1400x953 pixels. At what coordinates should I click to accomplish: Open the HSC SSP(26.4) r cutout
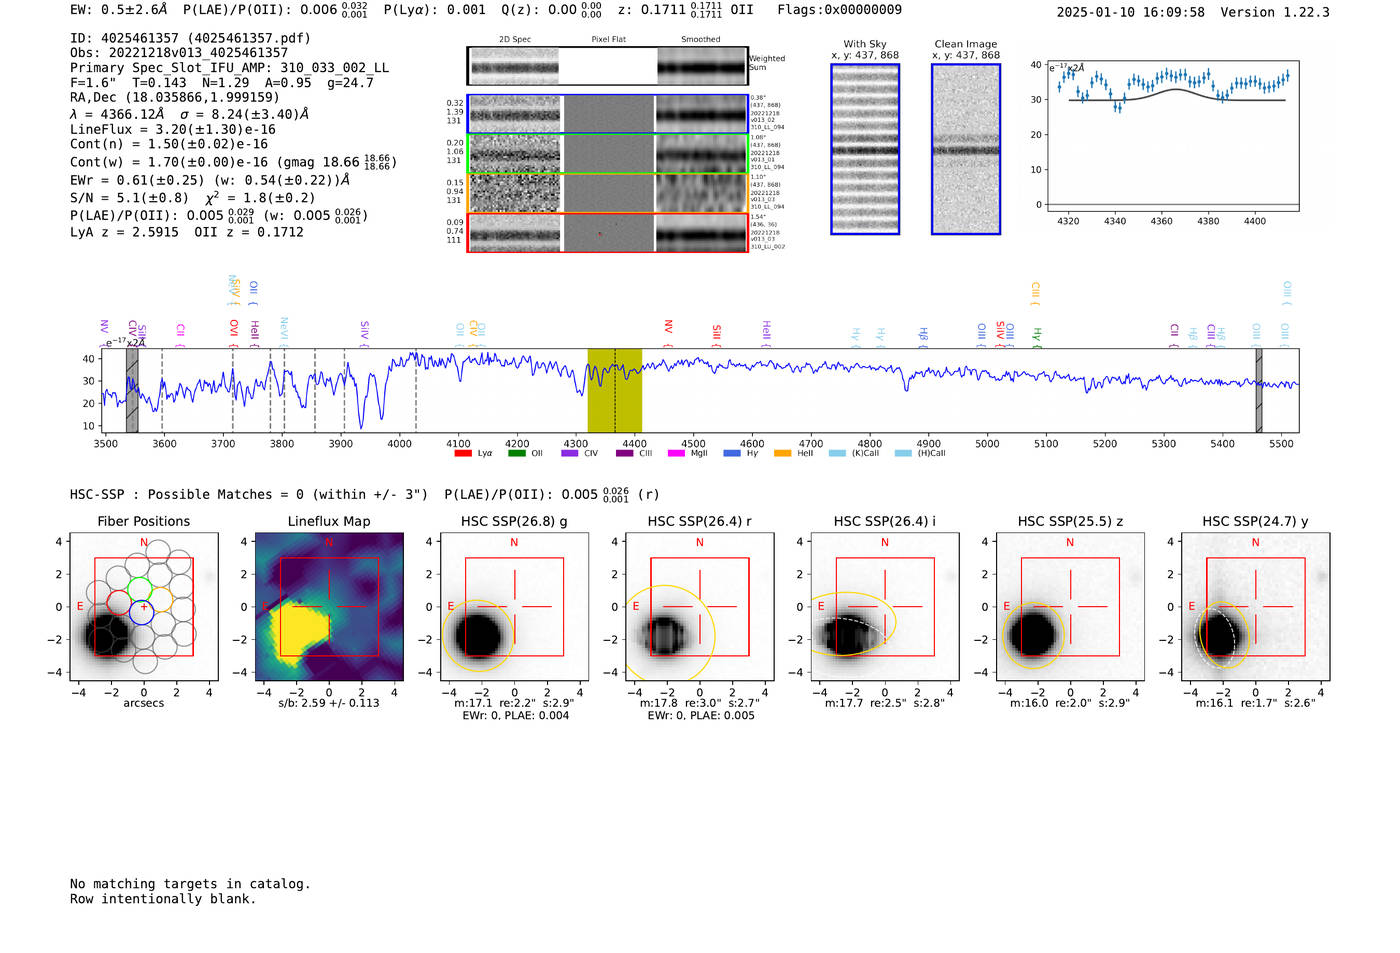coord(699,607)
